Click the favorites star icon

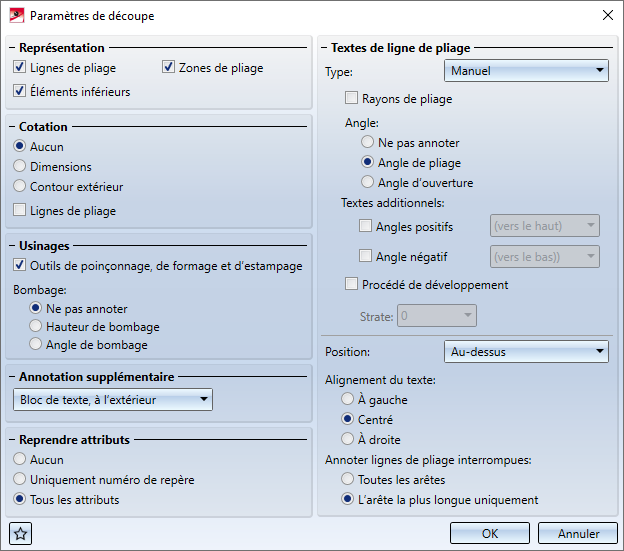point(21,533)
